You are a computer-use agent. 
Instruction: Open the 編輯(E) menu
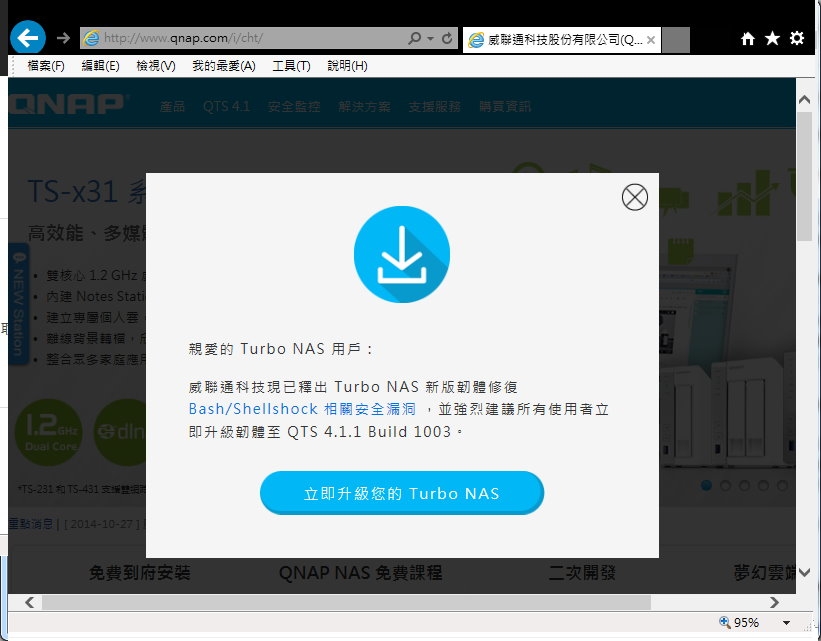tap(101, 66)
